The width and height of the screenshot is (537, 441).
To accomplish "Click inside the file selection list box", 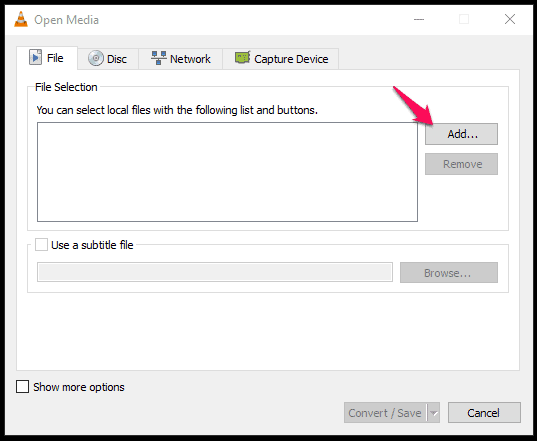I will (x=227, y=172).
